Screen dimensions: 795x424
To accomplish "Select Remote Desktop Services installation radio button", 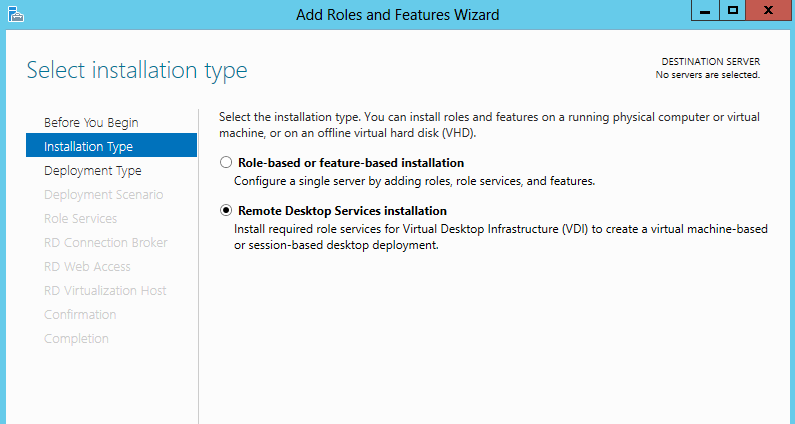I will click(x=226, y=210).
